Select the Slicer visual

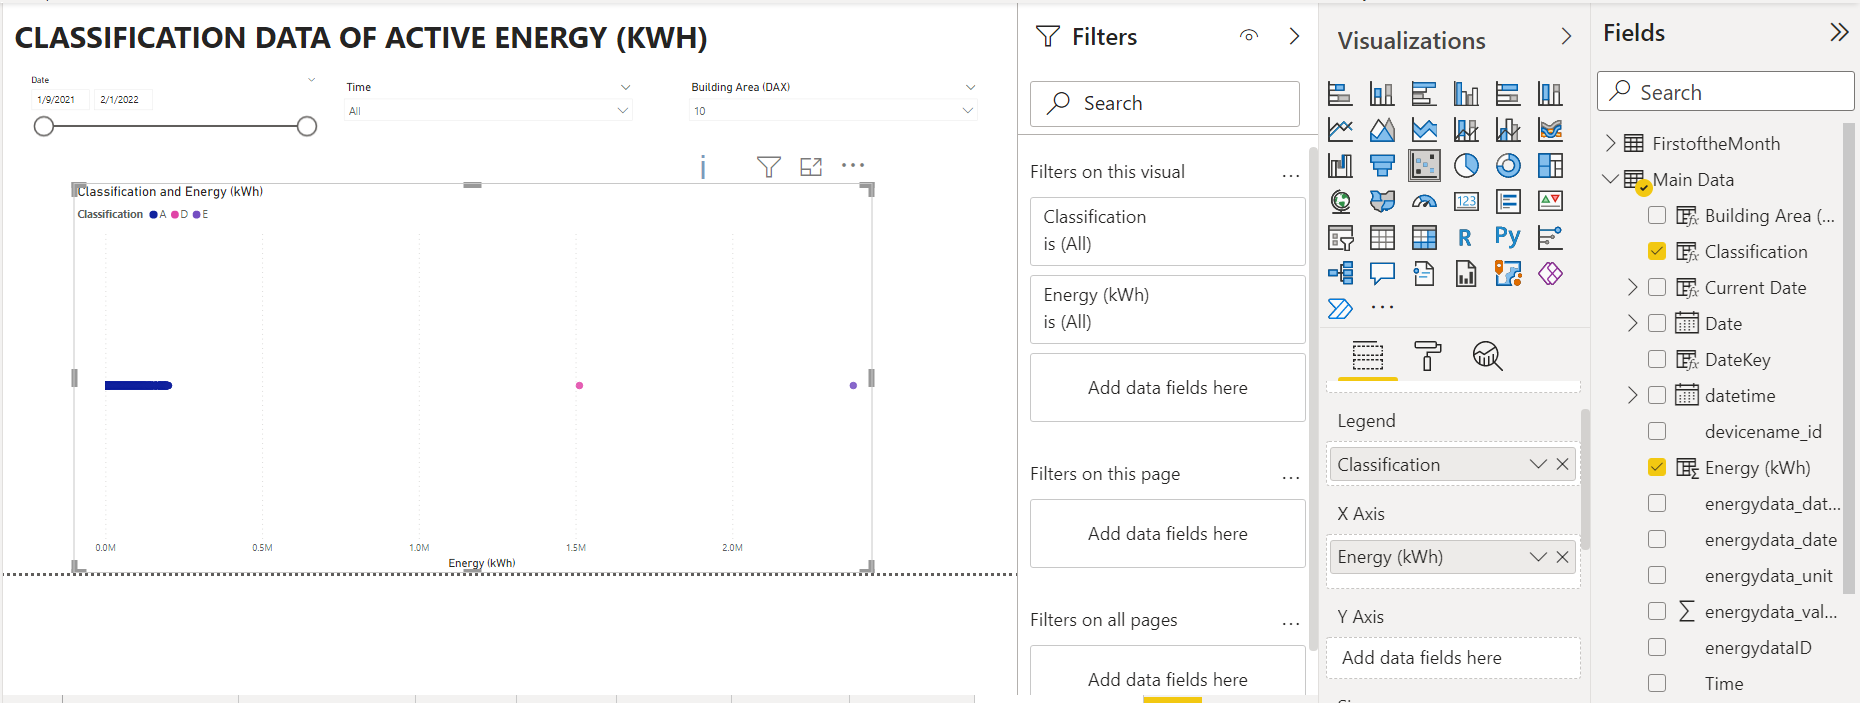coord(1340,238)
